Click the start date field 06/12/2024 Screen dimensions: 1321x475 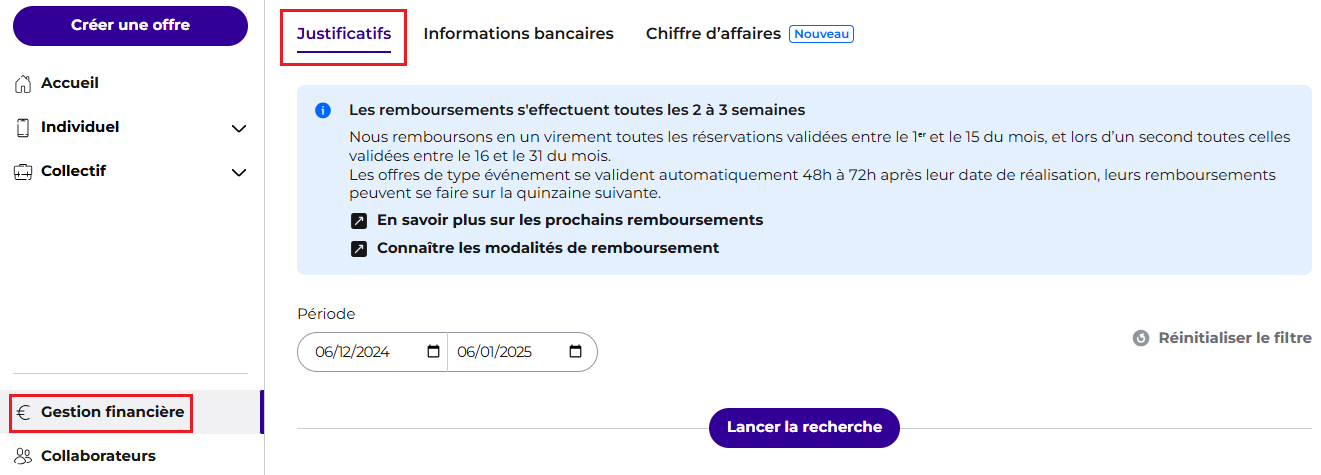tap(372, 352)
